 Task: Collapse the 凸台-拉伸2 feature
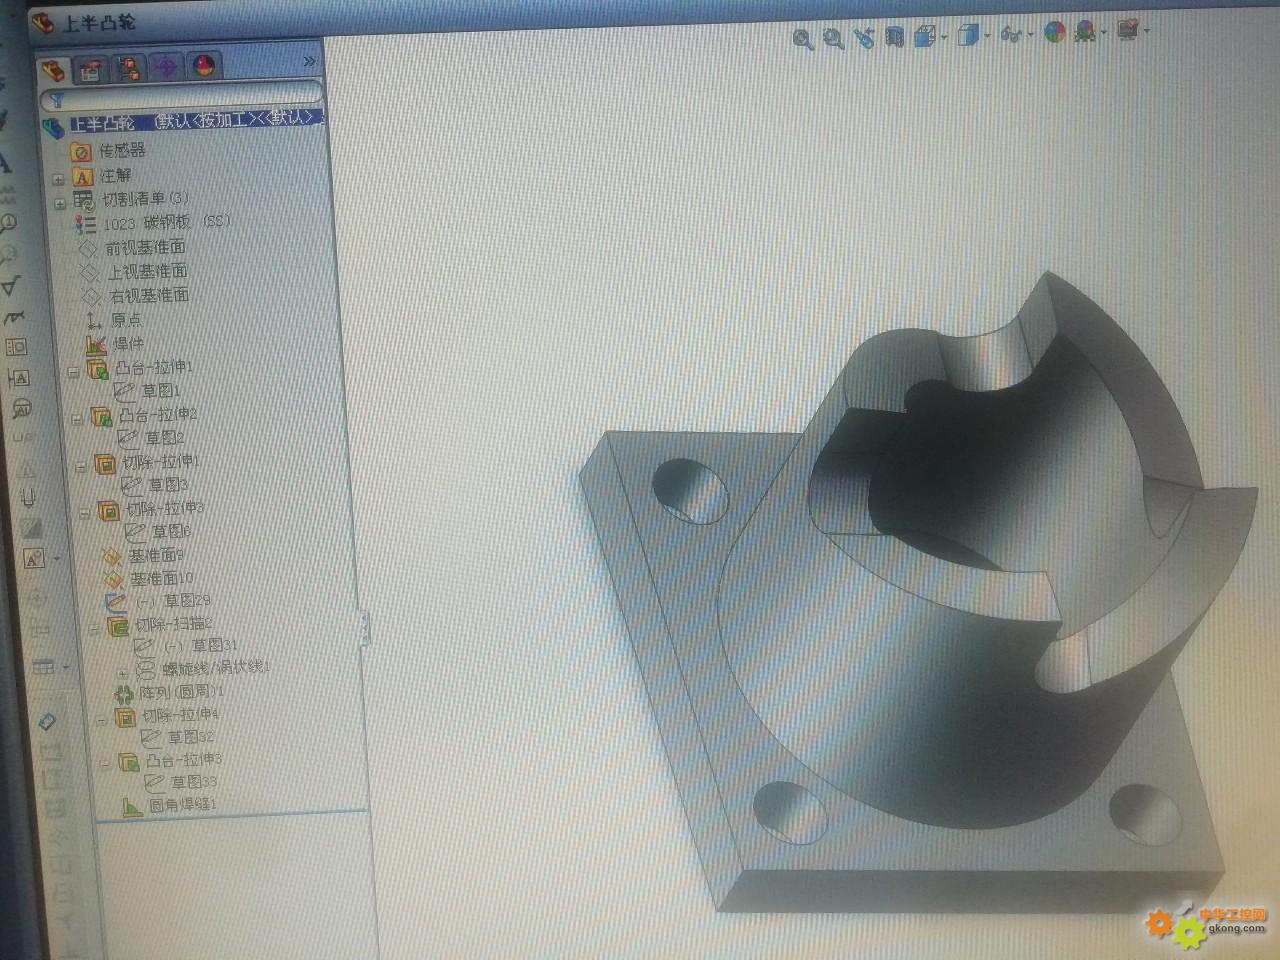pos(77,418)
